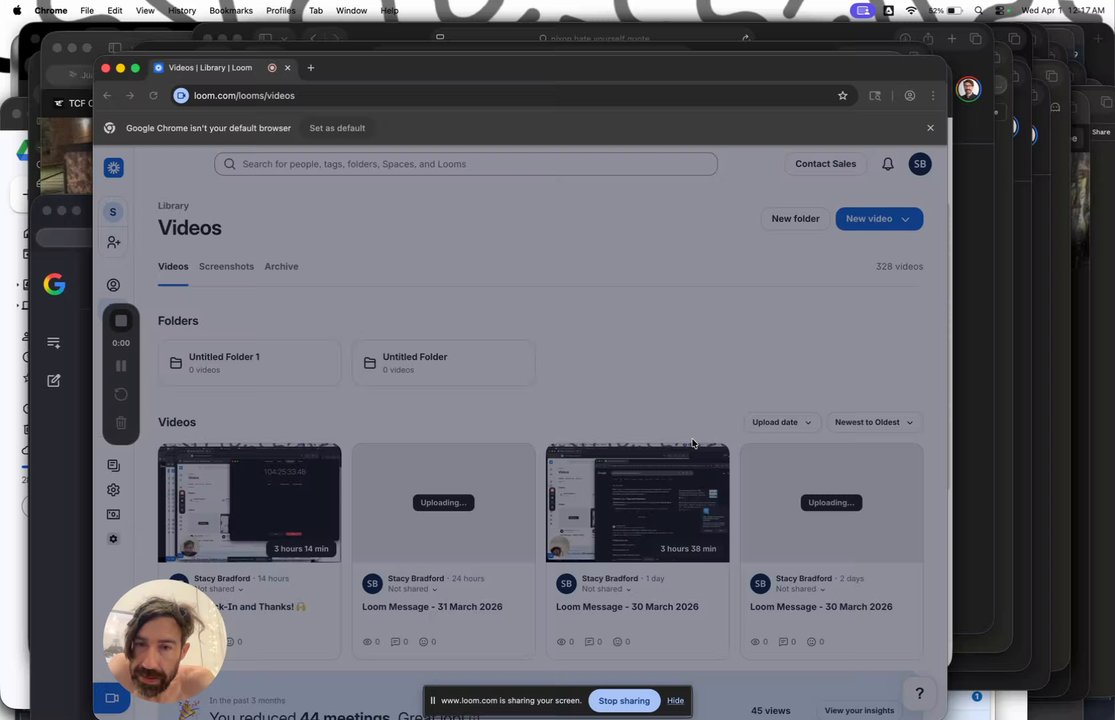Screen dimensions: 1115x720
Task: Reload the Loom page
Action: coord(153,95)
